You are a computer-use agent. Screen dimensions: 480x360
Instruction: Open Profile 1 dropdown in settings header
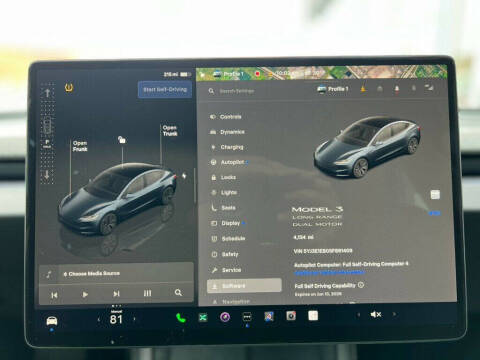[x=333, y=89]
